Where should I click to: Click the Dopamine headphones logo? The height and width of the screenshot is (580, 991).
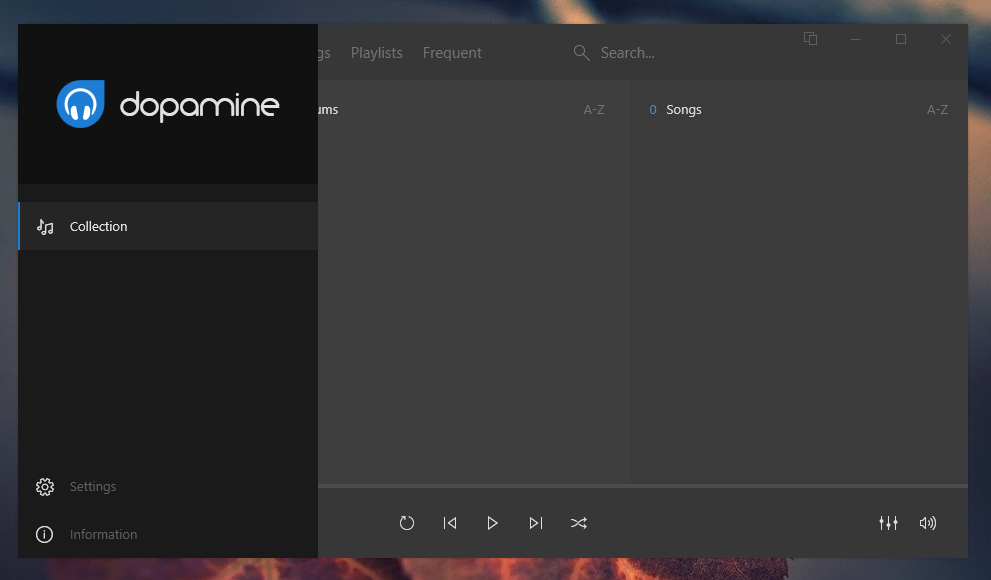(81, 104)
